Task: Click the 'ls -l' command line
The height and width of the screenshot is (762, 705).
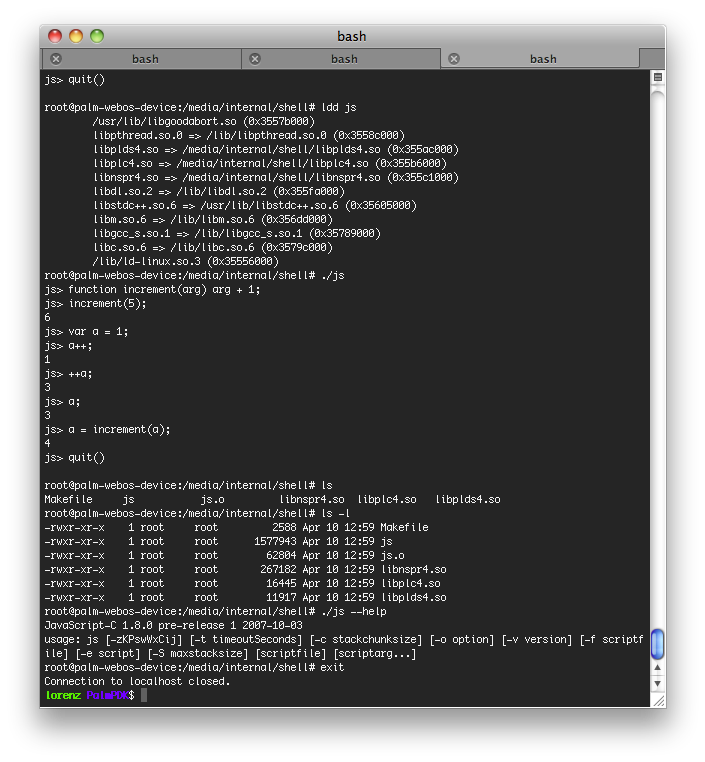Action: [197, 514]
